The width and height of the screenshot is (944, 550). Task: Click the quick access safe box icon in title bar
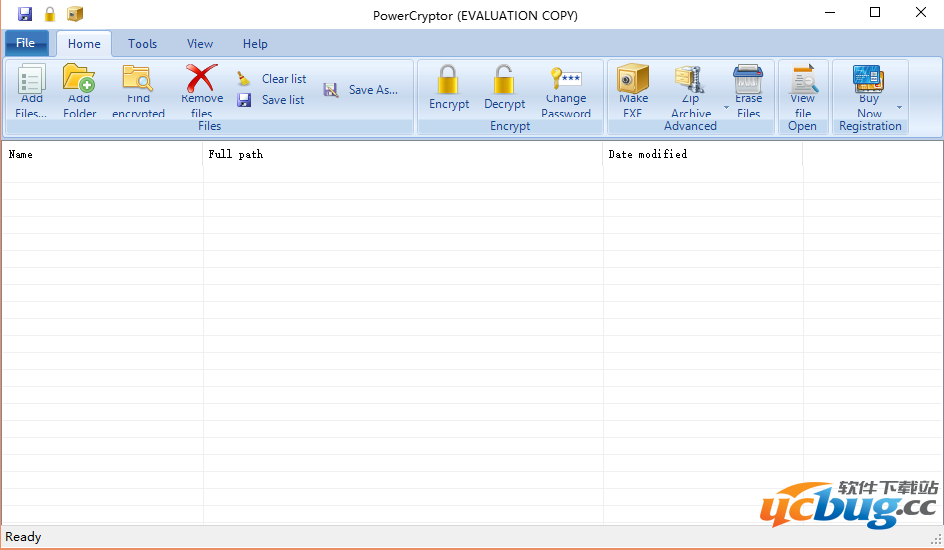pos(75,14)
